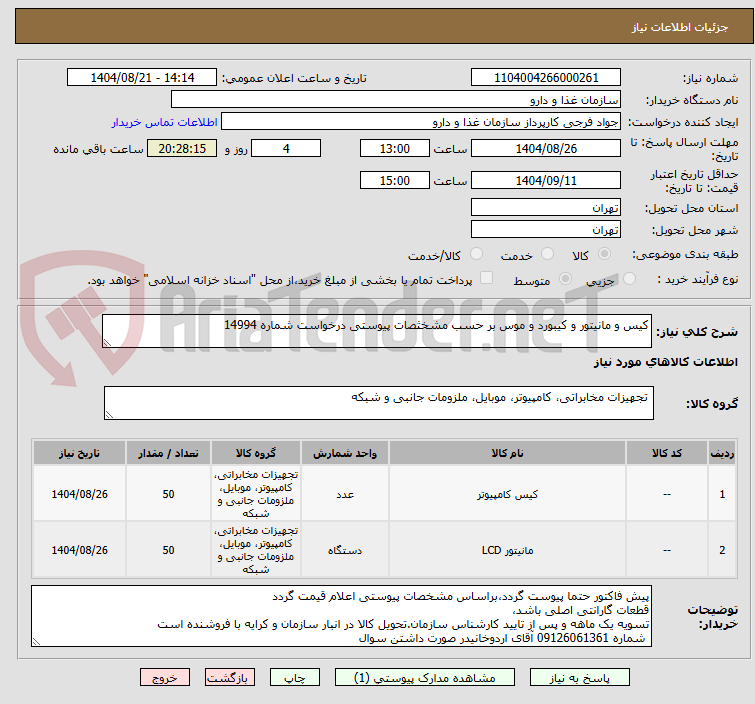Image resolution: width=755 pixels, height=704 pixels.
Task: Click date 1404/08/26 in کیس کامپیوتر row
Action: click(79, 495)
